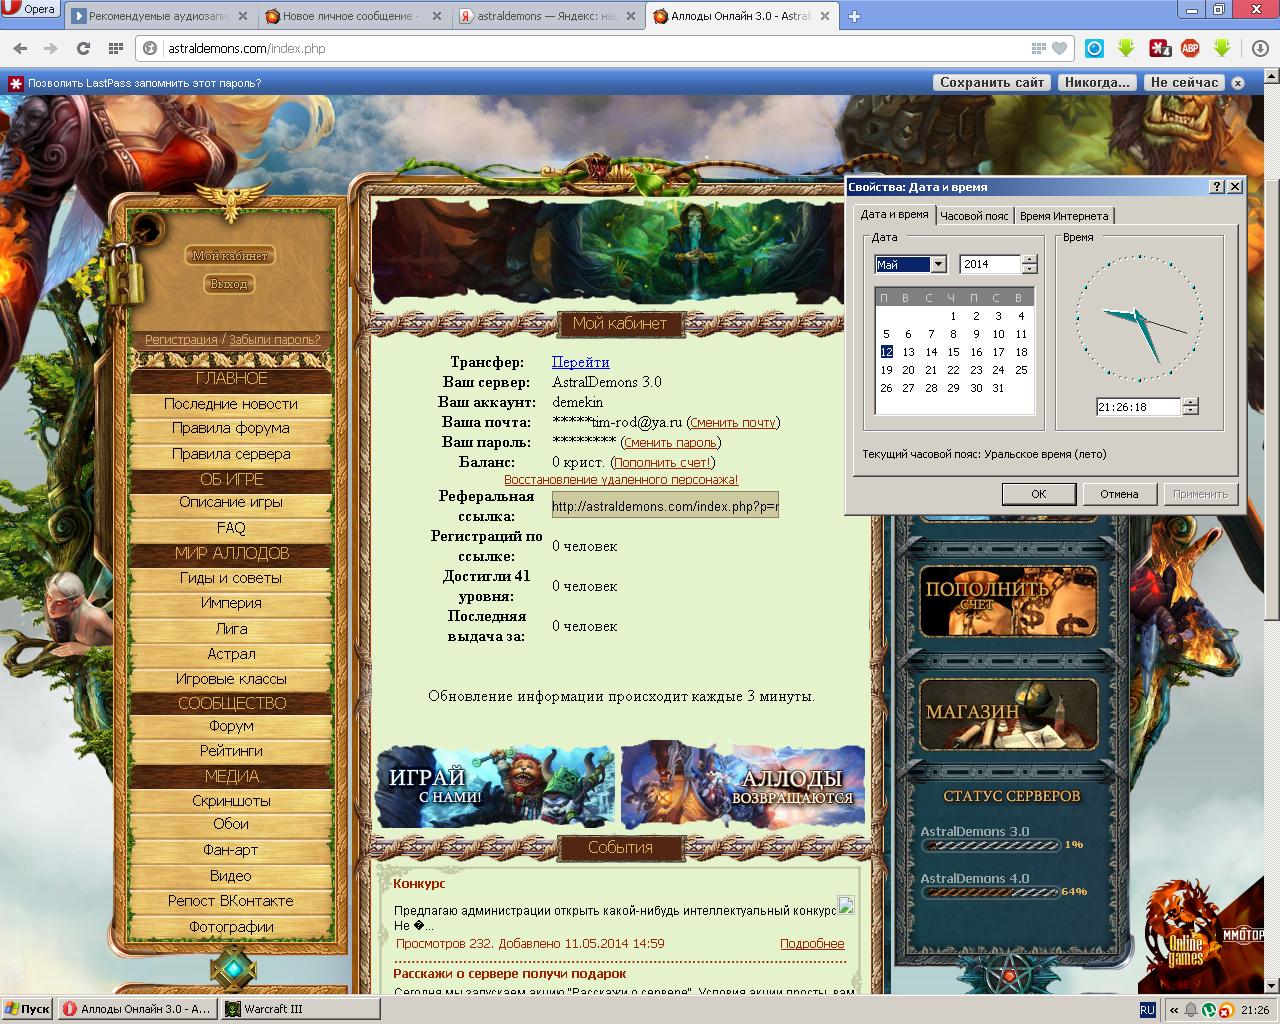Viewport: 1280px width, 1024px height.
Task: Click the blue circular extension icon
Action: click(1094, 48)
